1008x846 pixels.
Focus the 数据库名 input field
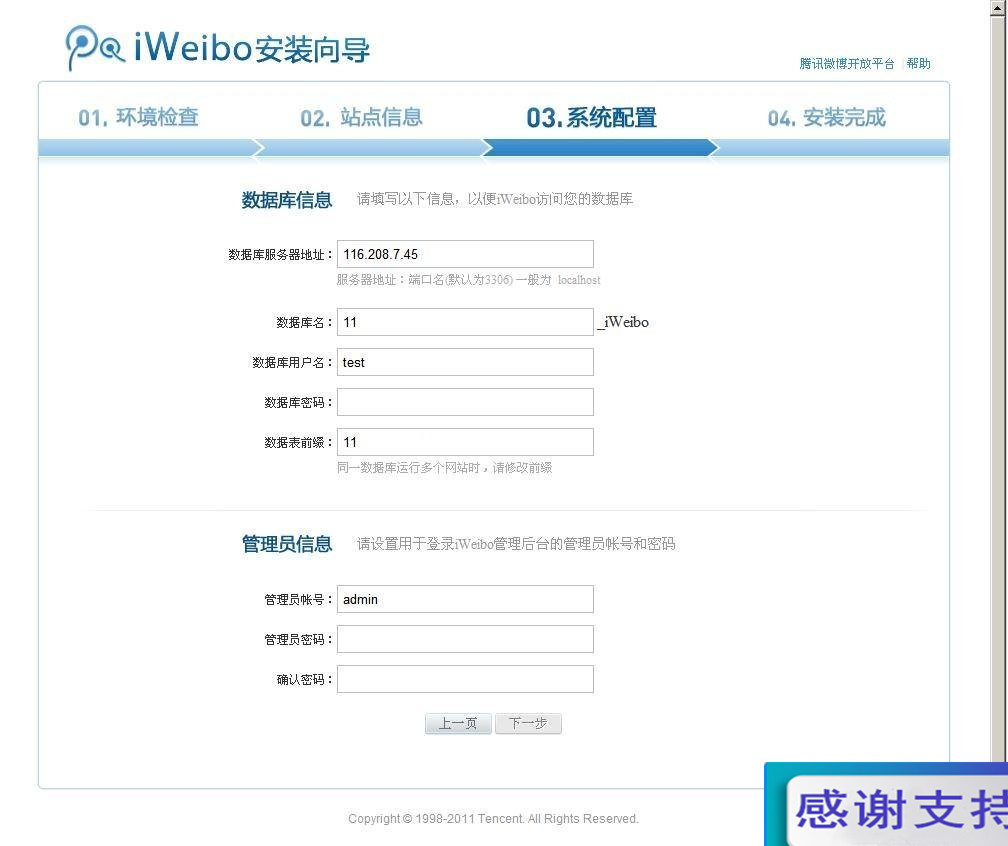[465, 322]
